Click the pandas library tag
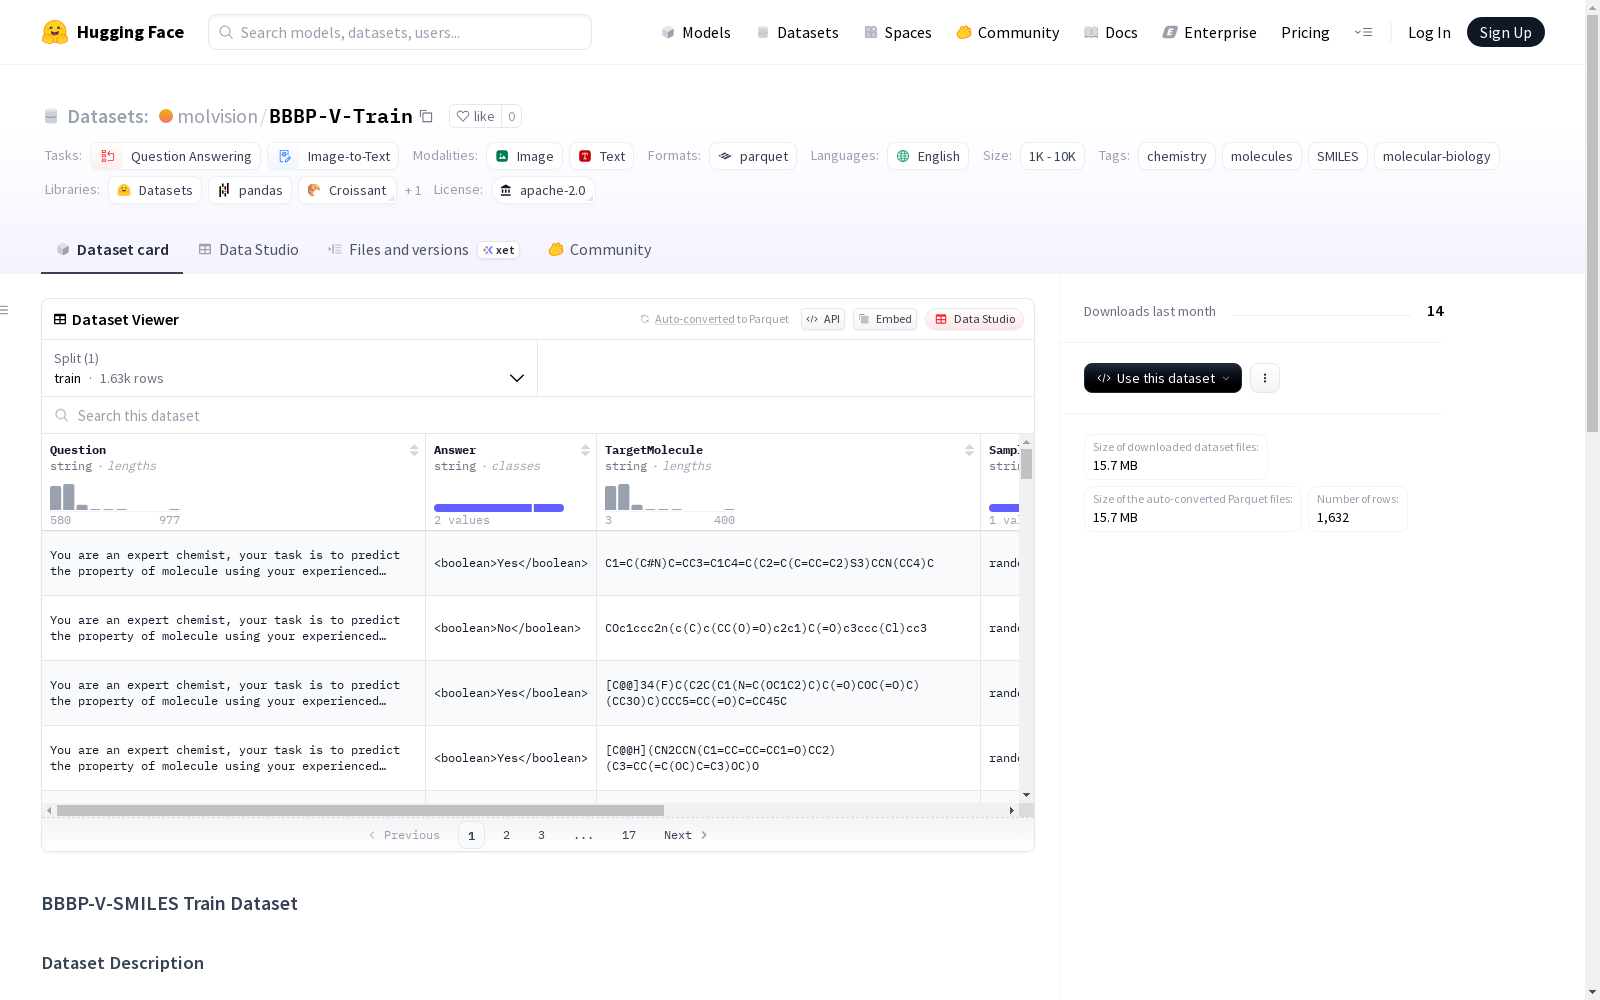This screenshot has height=1000, width=1600. tap(250, 190)
